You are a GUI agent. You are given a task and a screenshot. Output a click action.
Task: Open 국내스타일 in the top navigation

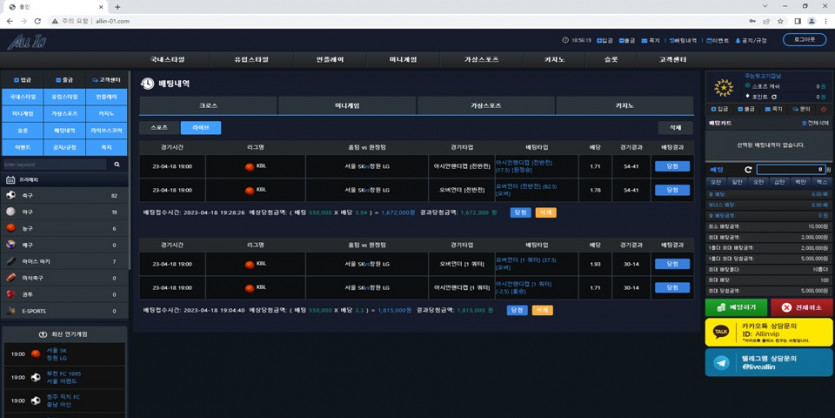[168, 60]
